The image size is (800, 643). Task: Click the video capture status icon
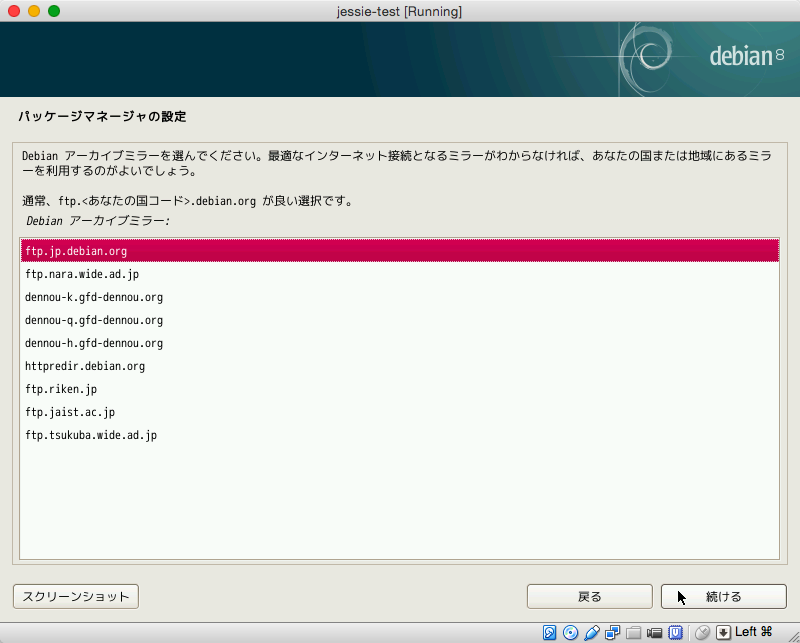point(654,633)
